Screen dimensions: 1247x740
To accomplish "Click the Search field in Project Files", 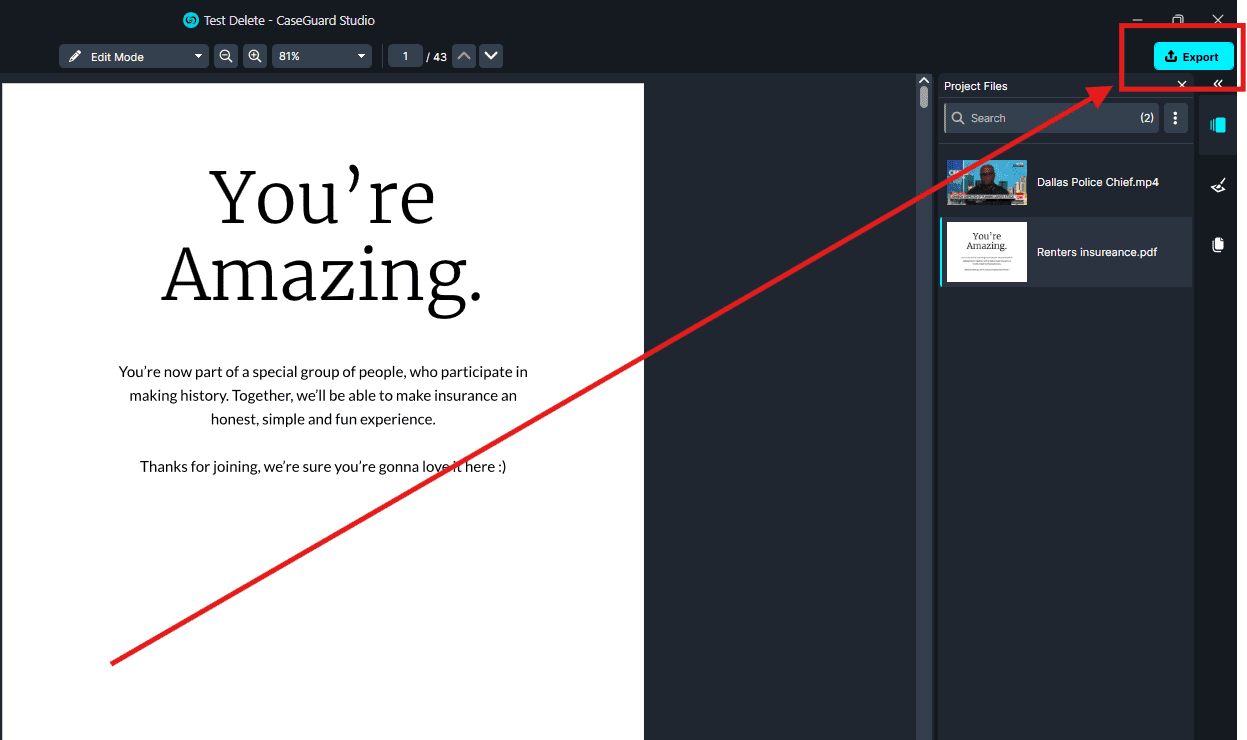I will tap(1040, 118).
